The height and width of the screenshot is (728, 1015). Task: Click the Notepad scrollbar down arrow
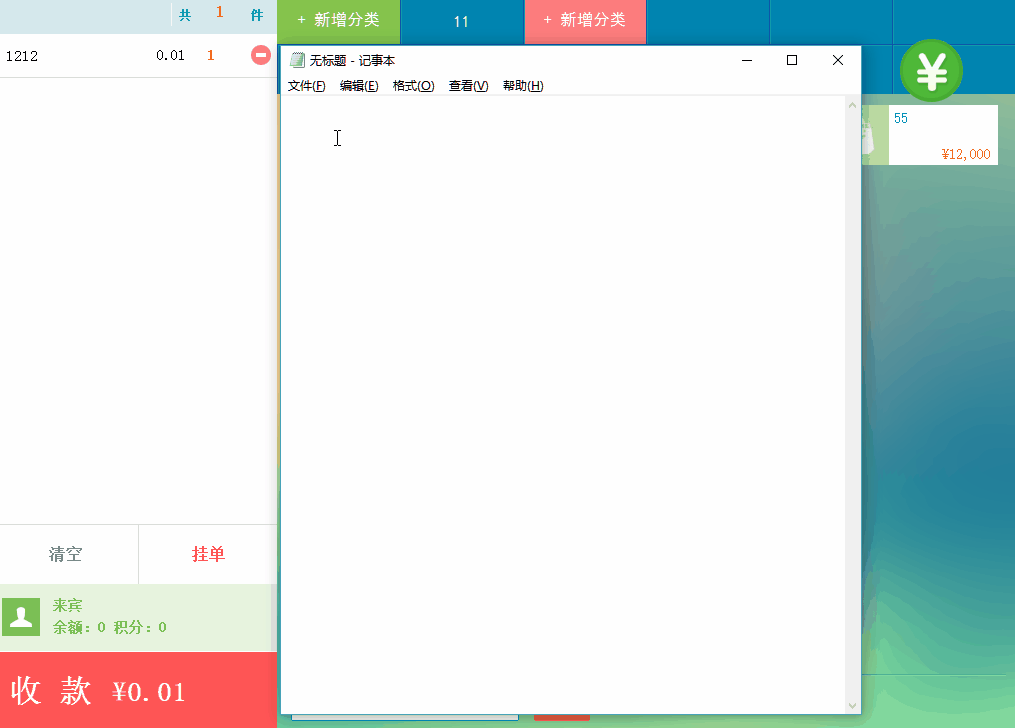853,705
